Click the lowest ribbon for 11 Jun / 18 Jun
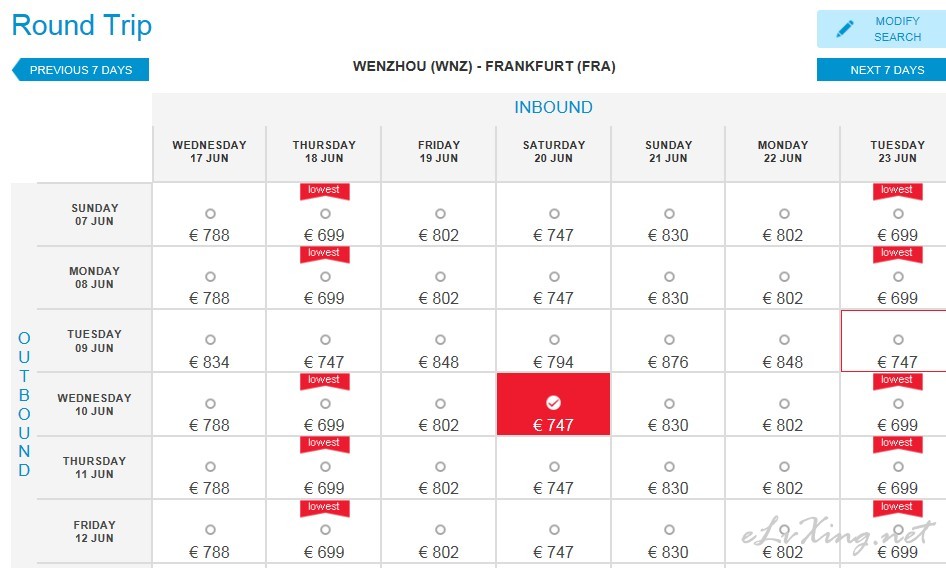Viewport: 946px width, 568px height. tap(325, 444)
